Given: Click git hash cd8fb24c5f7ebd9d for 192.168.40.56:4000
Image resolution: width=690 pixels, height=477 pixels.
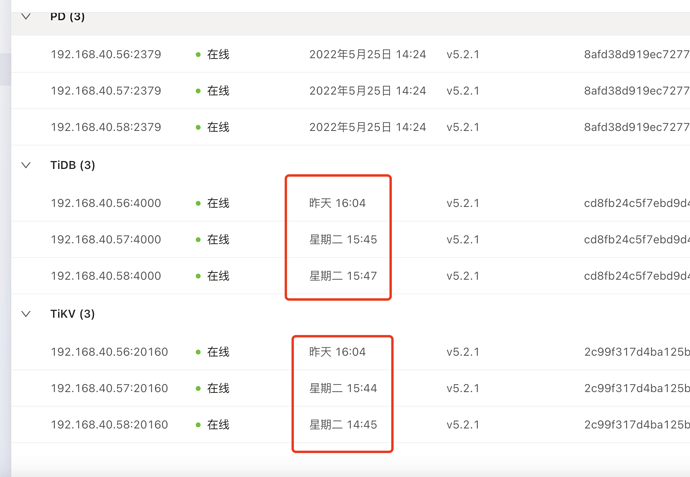Looking at the screenshot, I should coord(636,203).
